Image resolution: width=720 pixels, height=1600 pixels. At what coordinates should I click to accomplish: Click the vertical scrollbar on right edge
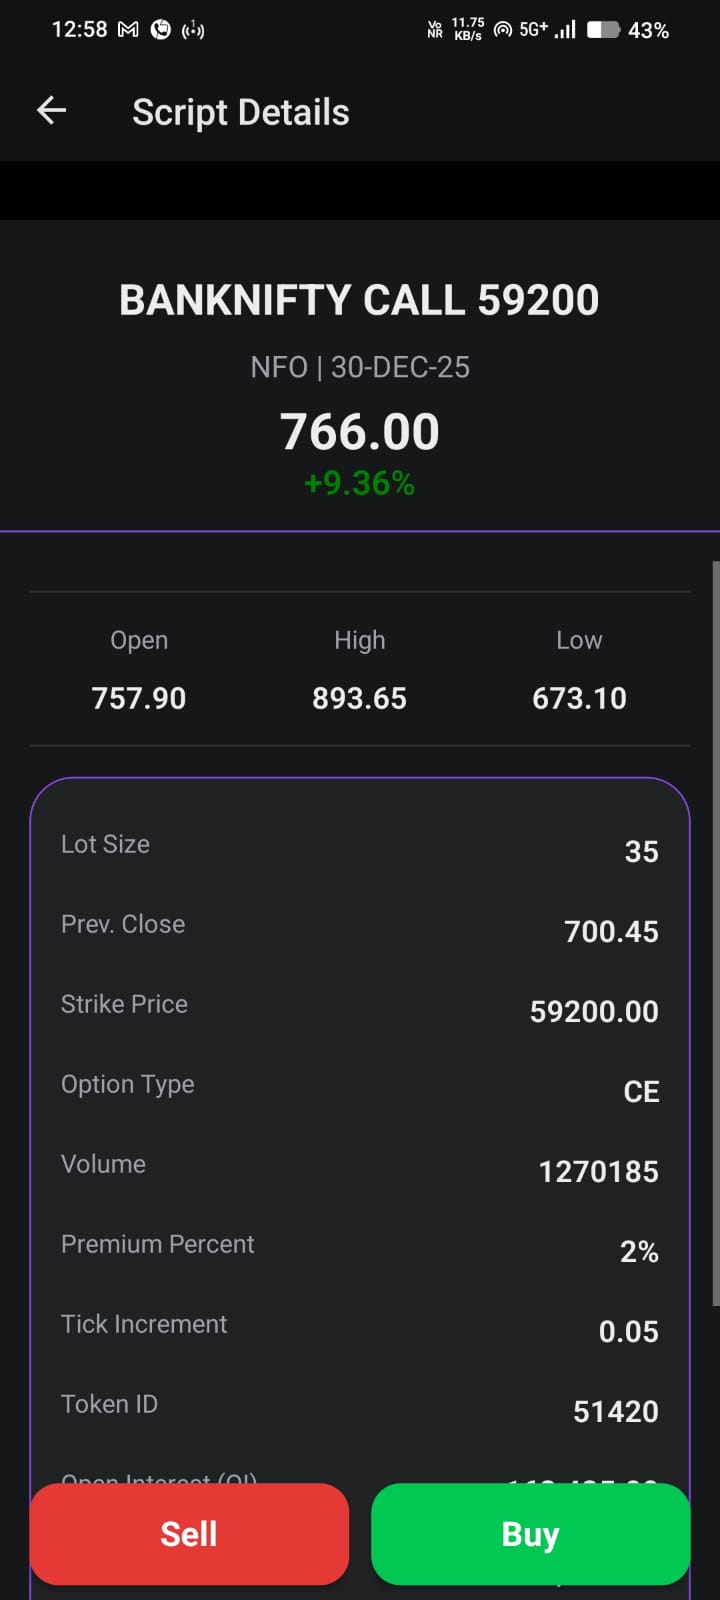pyautogui.click(x=715, y=932)
